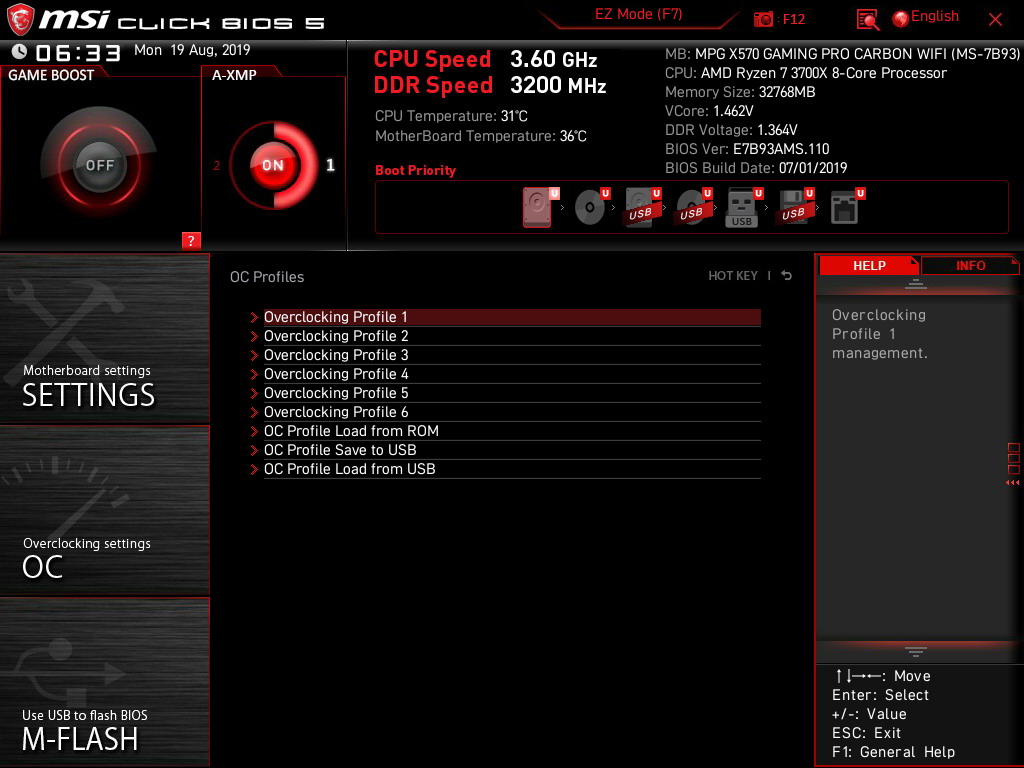The image size is (1024, 768).
Task: Click the MotherBoard Temperature 36°C reading
Action: pos(481,136)
